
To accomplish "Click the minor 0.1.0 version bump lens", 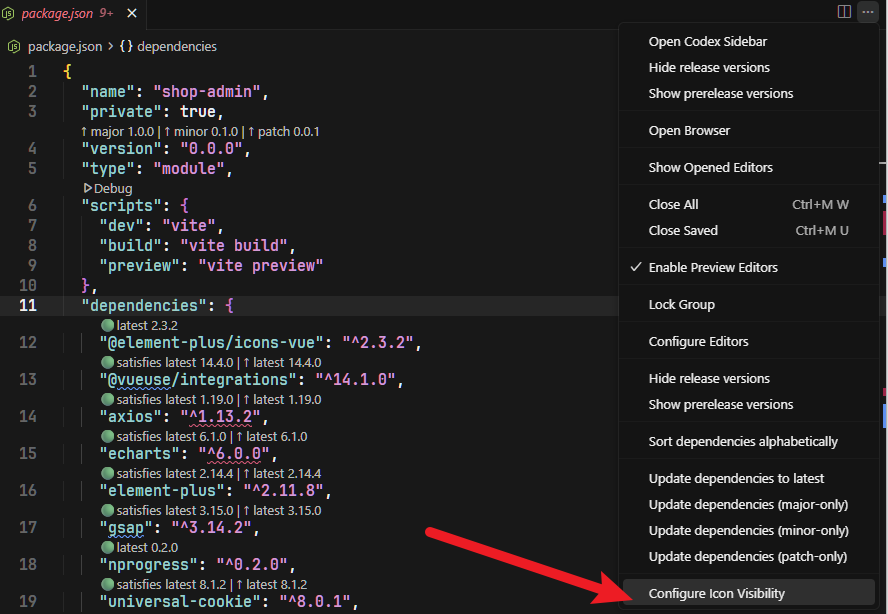I will click(201, 131).
